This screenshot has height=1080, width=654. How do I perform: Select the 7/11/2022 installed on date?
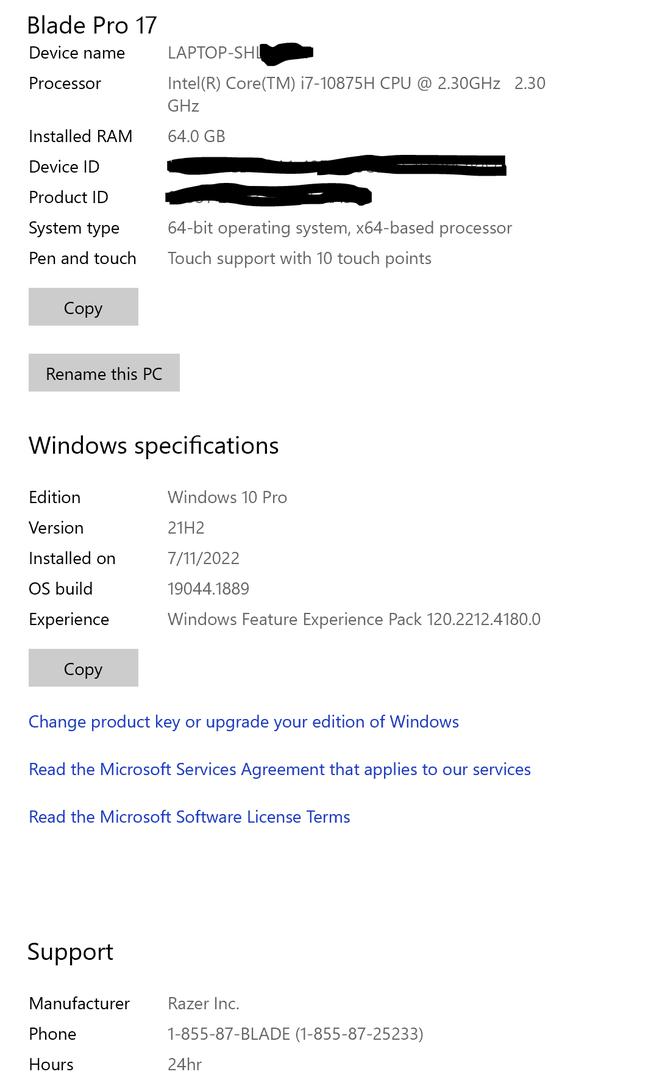(203, 558)
